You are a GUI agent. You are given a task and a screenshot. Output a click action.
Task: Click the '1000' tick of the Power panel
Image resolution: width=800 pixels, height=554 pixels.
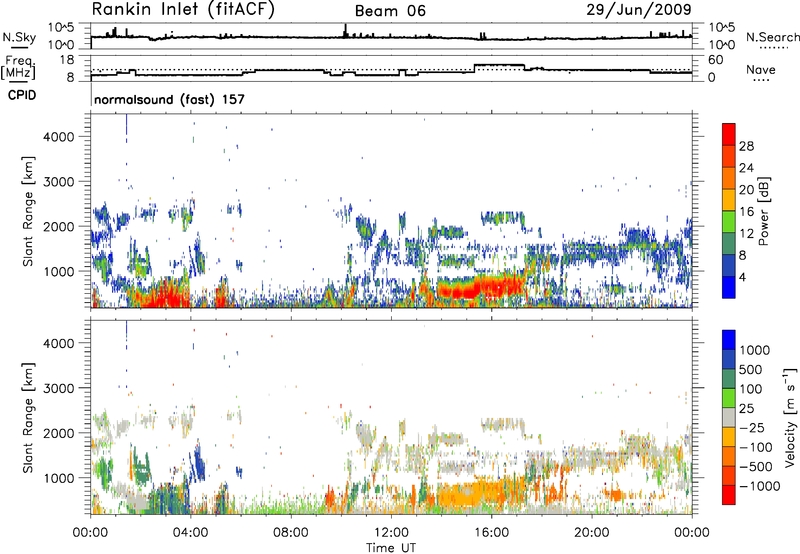pos(59,271)
